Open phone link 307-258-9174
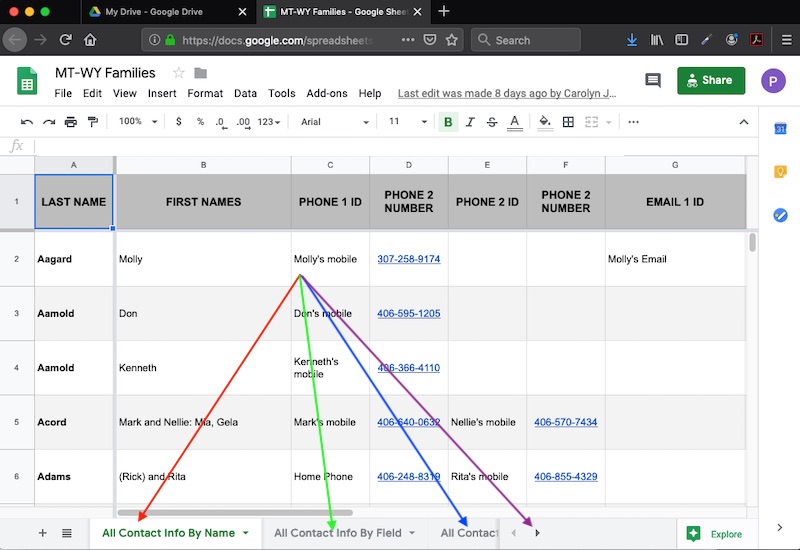The image size is (800, 550). (409, 259)
